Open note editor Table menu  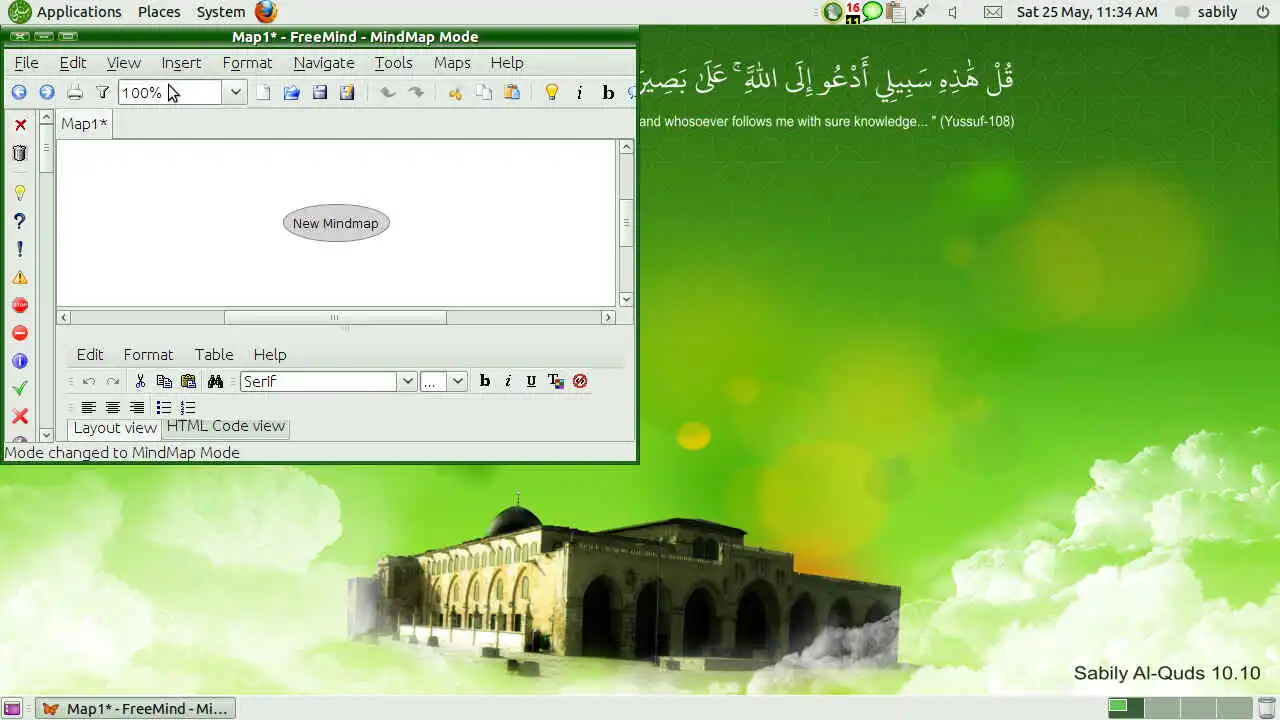[x=214, y=355]
